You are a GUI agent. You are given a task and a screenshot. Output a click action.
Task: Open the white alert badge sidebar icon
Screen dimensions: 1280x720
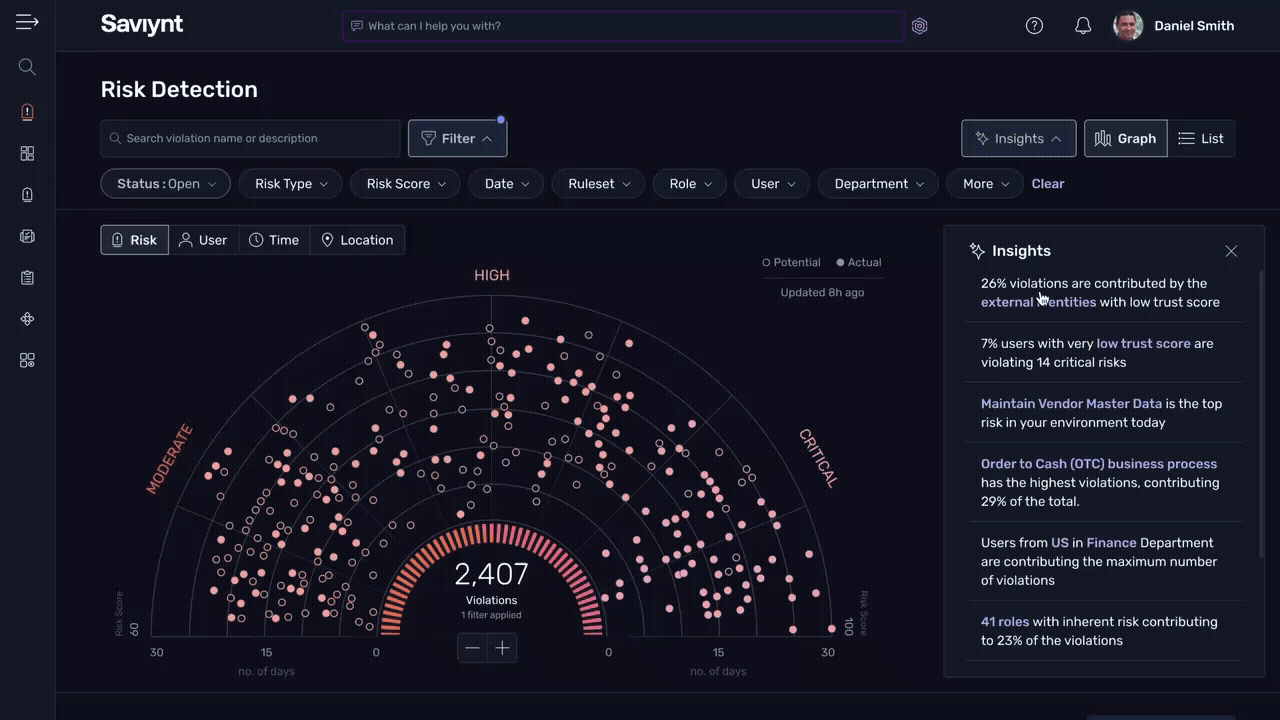27,195
